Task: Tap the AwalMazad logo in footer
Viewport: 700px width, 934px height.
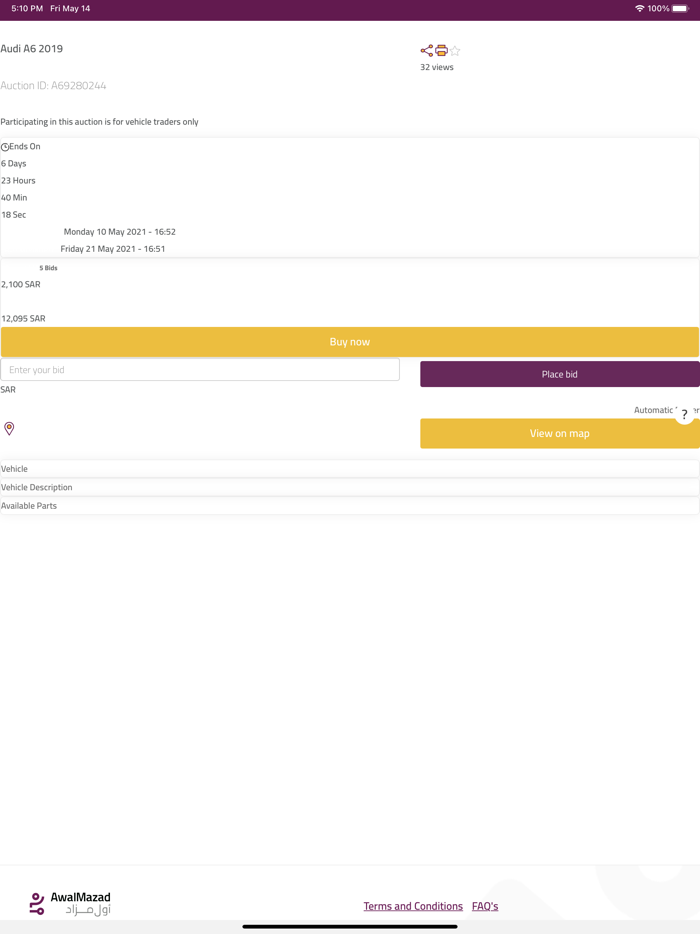Action: pyautogui.click(x=70, y=903)
